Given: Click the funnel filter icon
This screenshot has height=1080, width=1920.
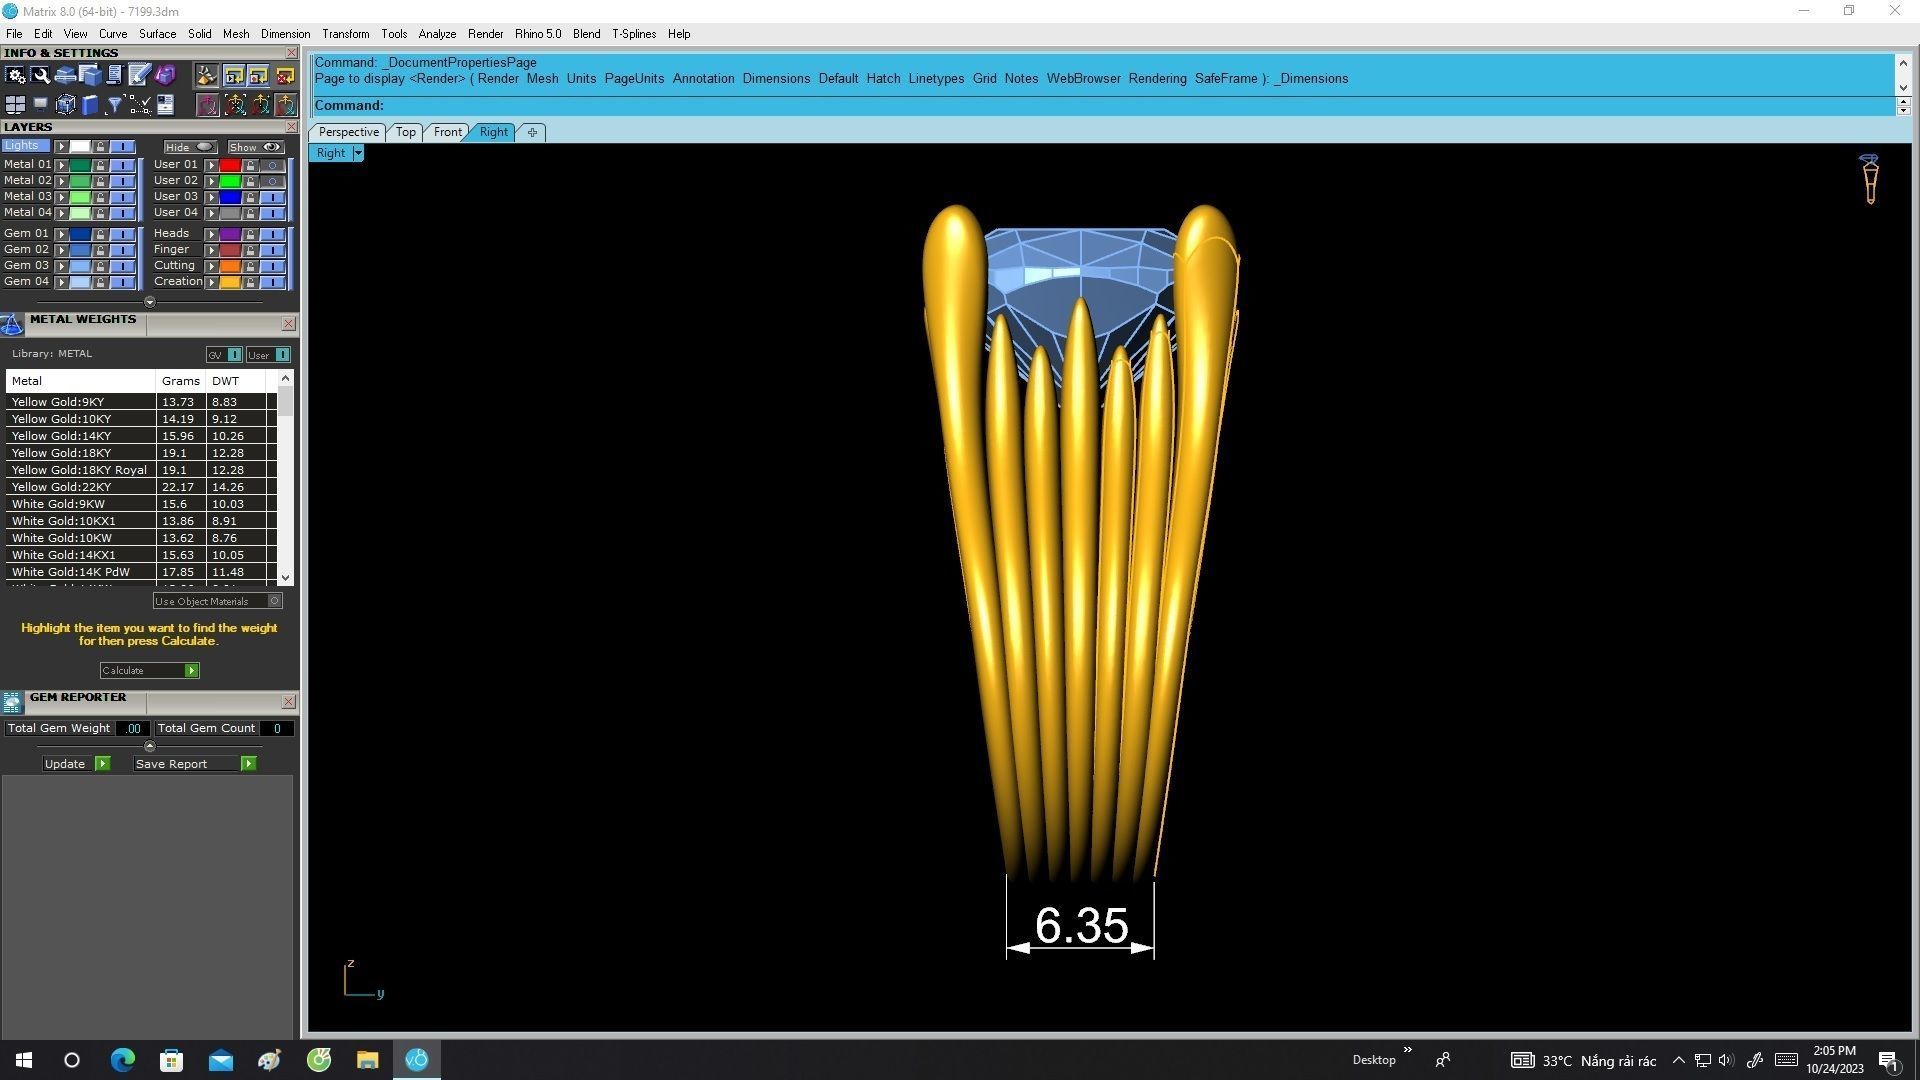Looking at the screenshot, I should coord(114,104).
